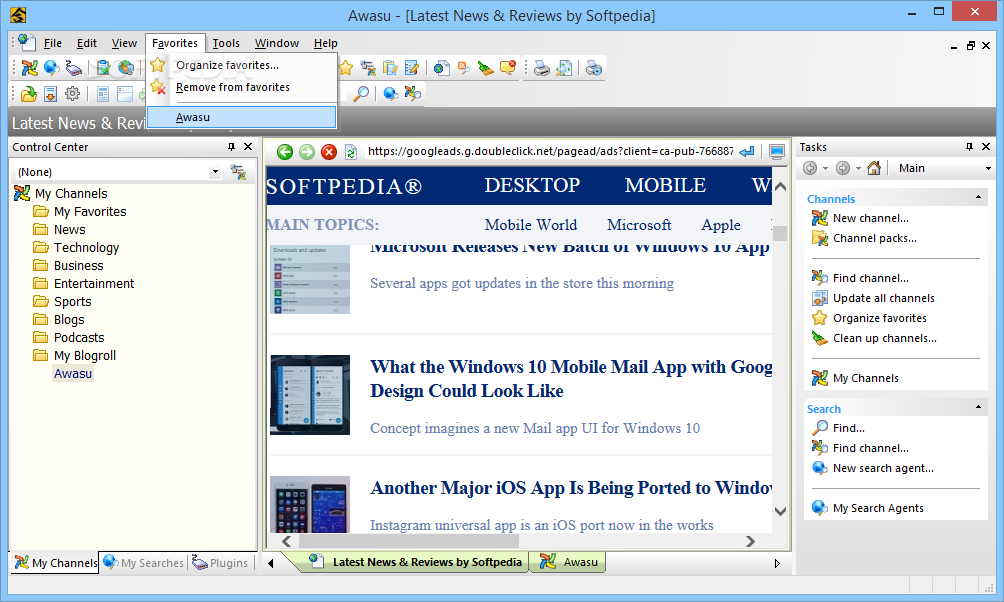
Task: Collapse the Channels task group
Action: (978, 197)
